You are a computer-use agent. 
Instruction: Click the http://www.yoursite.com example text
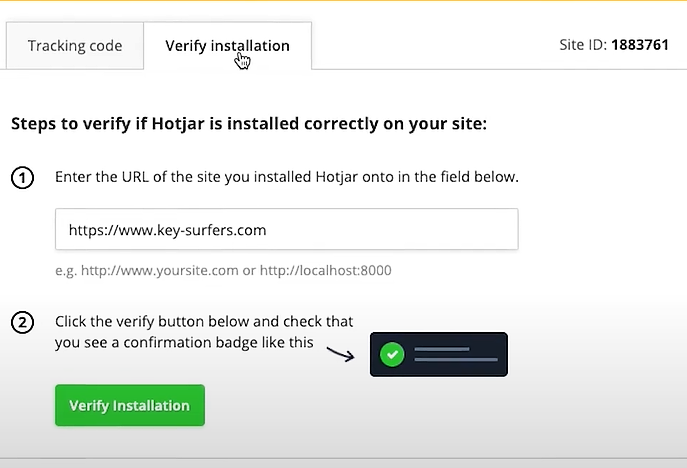(x=160, y=270)
